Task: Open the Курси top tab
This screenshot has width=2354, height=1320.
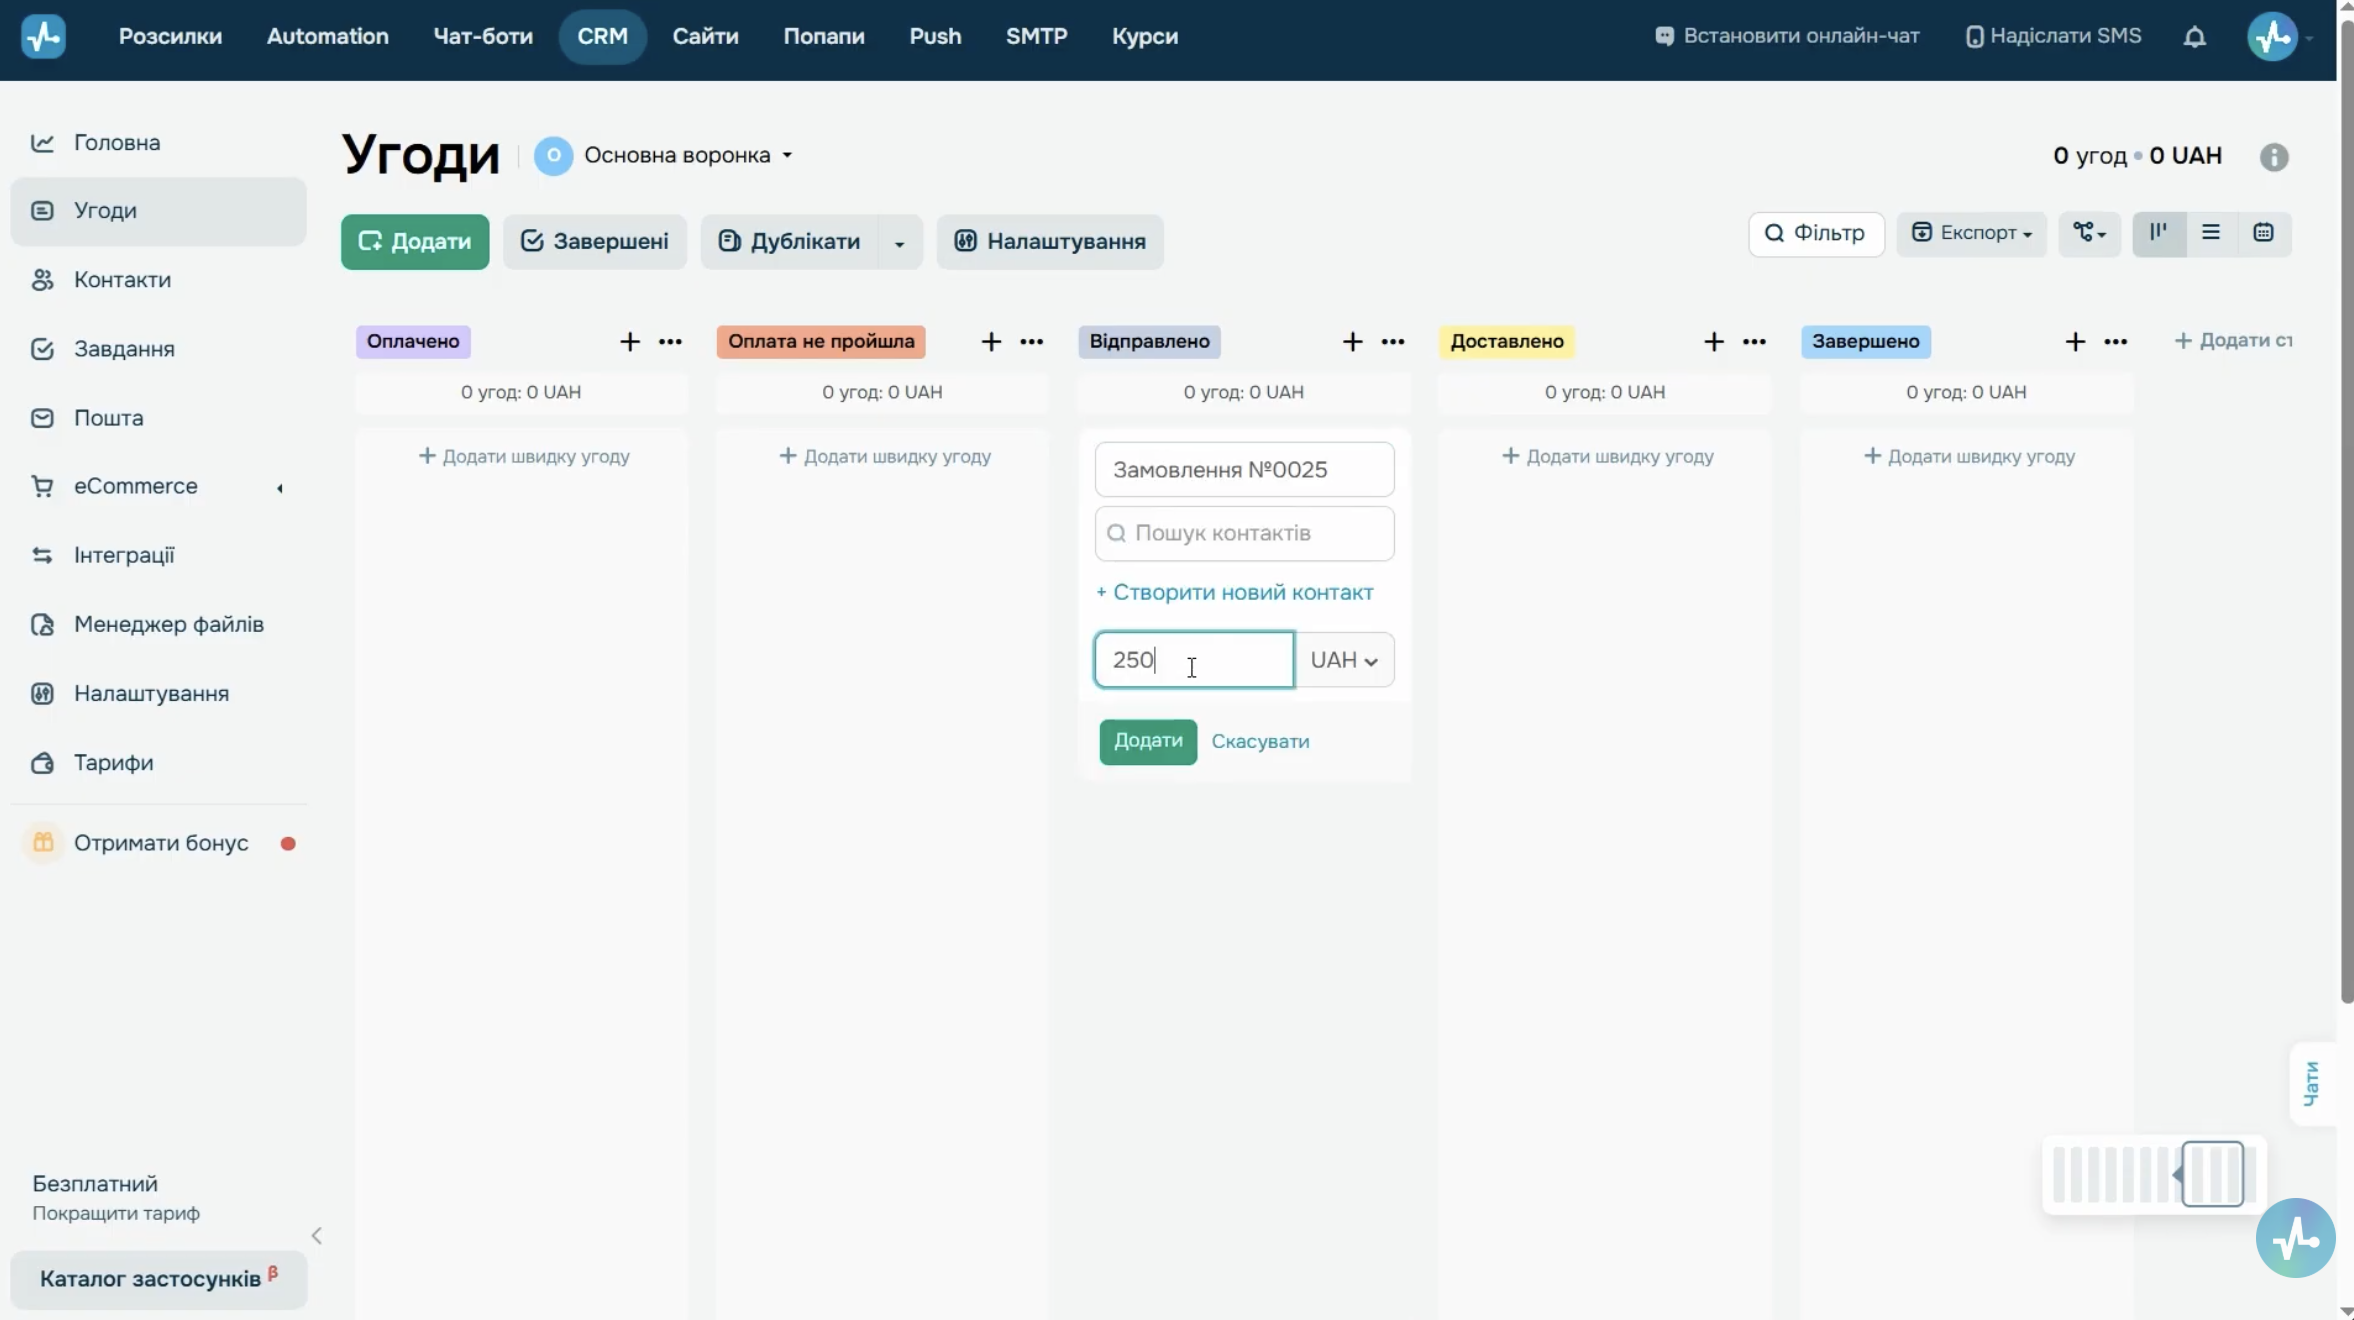Action: pos(1145,37)
